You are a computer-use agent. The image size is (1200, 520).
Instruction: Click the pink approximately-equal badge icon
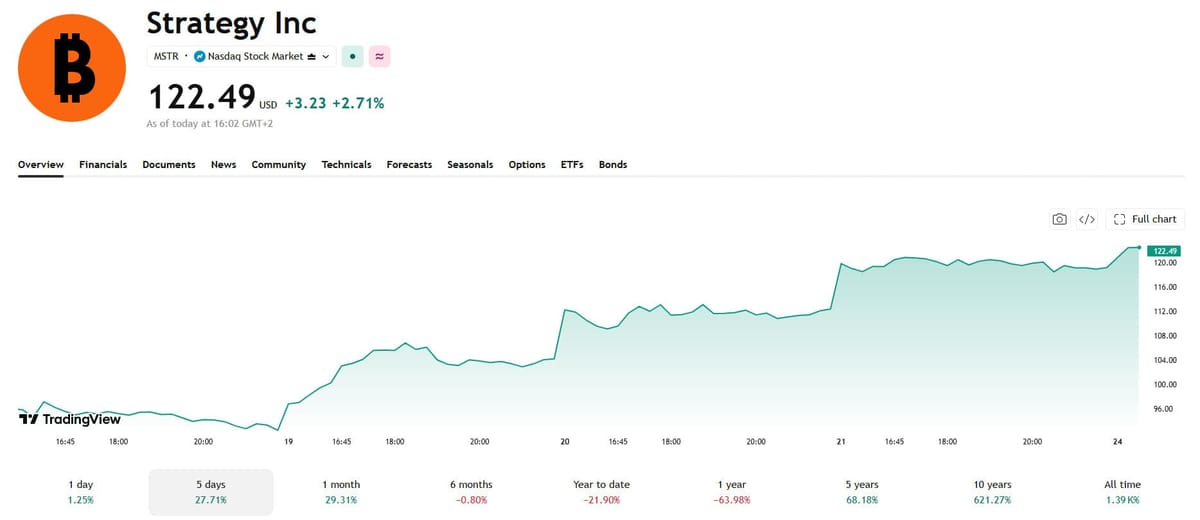(x=379, y=57)
